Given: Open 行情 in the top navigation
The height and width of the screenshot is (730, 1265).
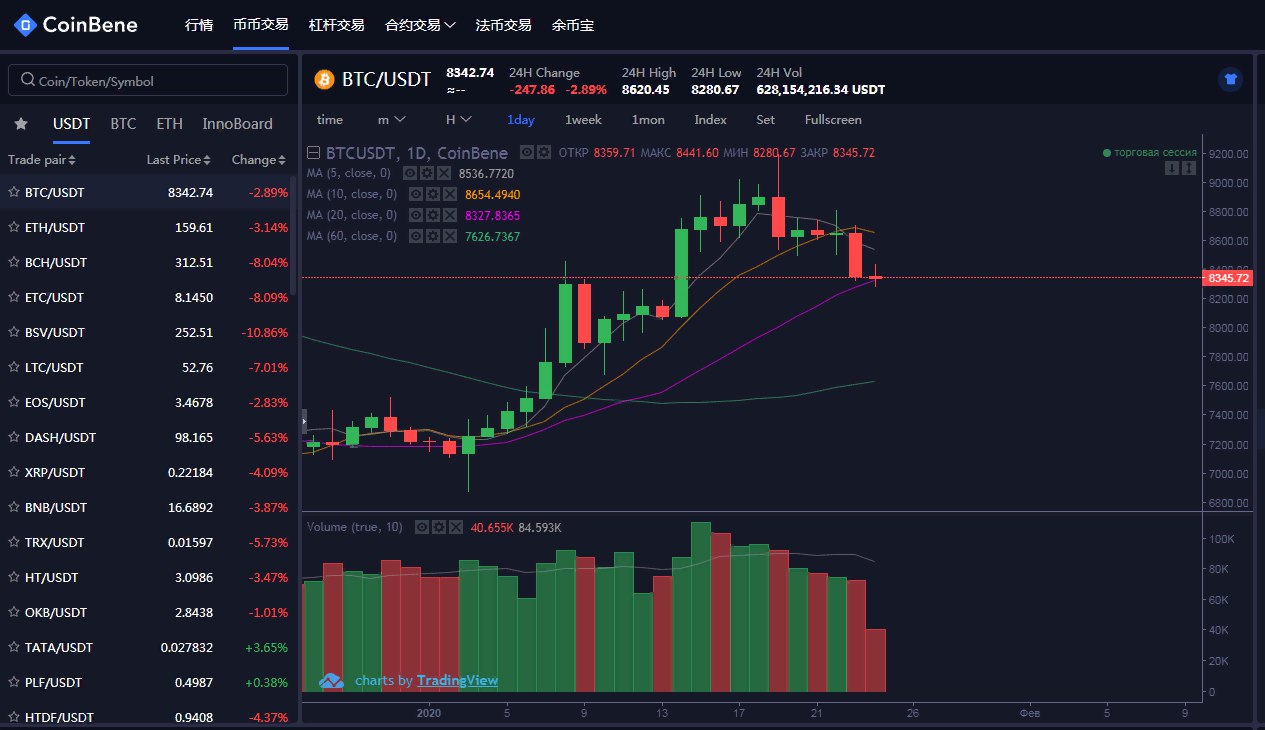Looking at the screenshot, I should click(x=199, y=25).
